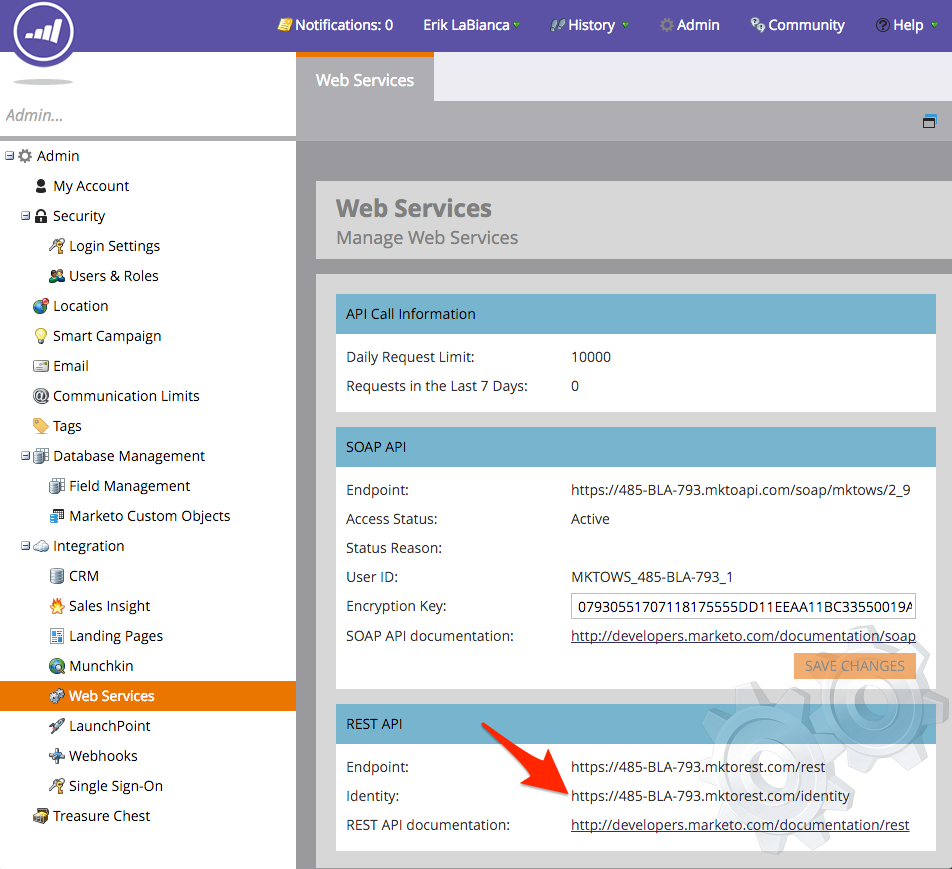The width and height of the screenshot is (952, 869).
Task: Click the Single Sign-On key icon
Action: pyautogui.click(x=57, y=786)
